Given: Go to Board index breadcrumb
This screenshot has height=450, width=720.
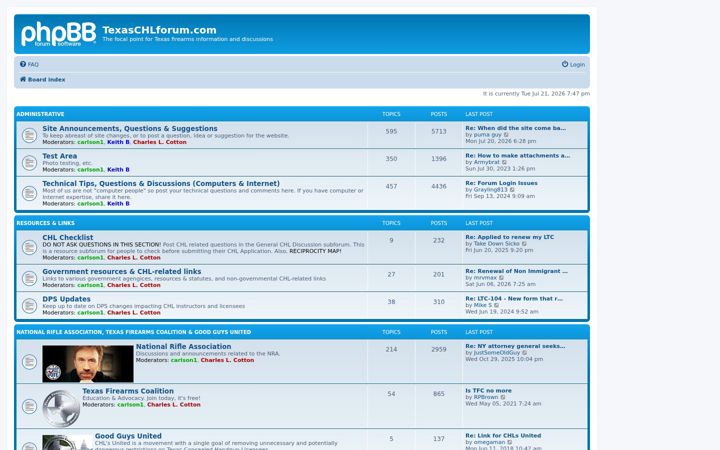Looking at the screenshot, I should point(42,79).
